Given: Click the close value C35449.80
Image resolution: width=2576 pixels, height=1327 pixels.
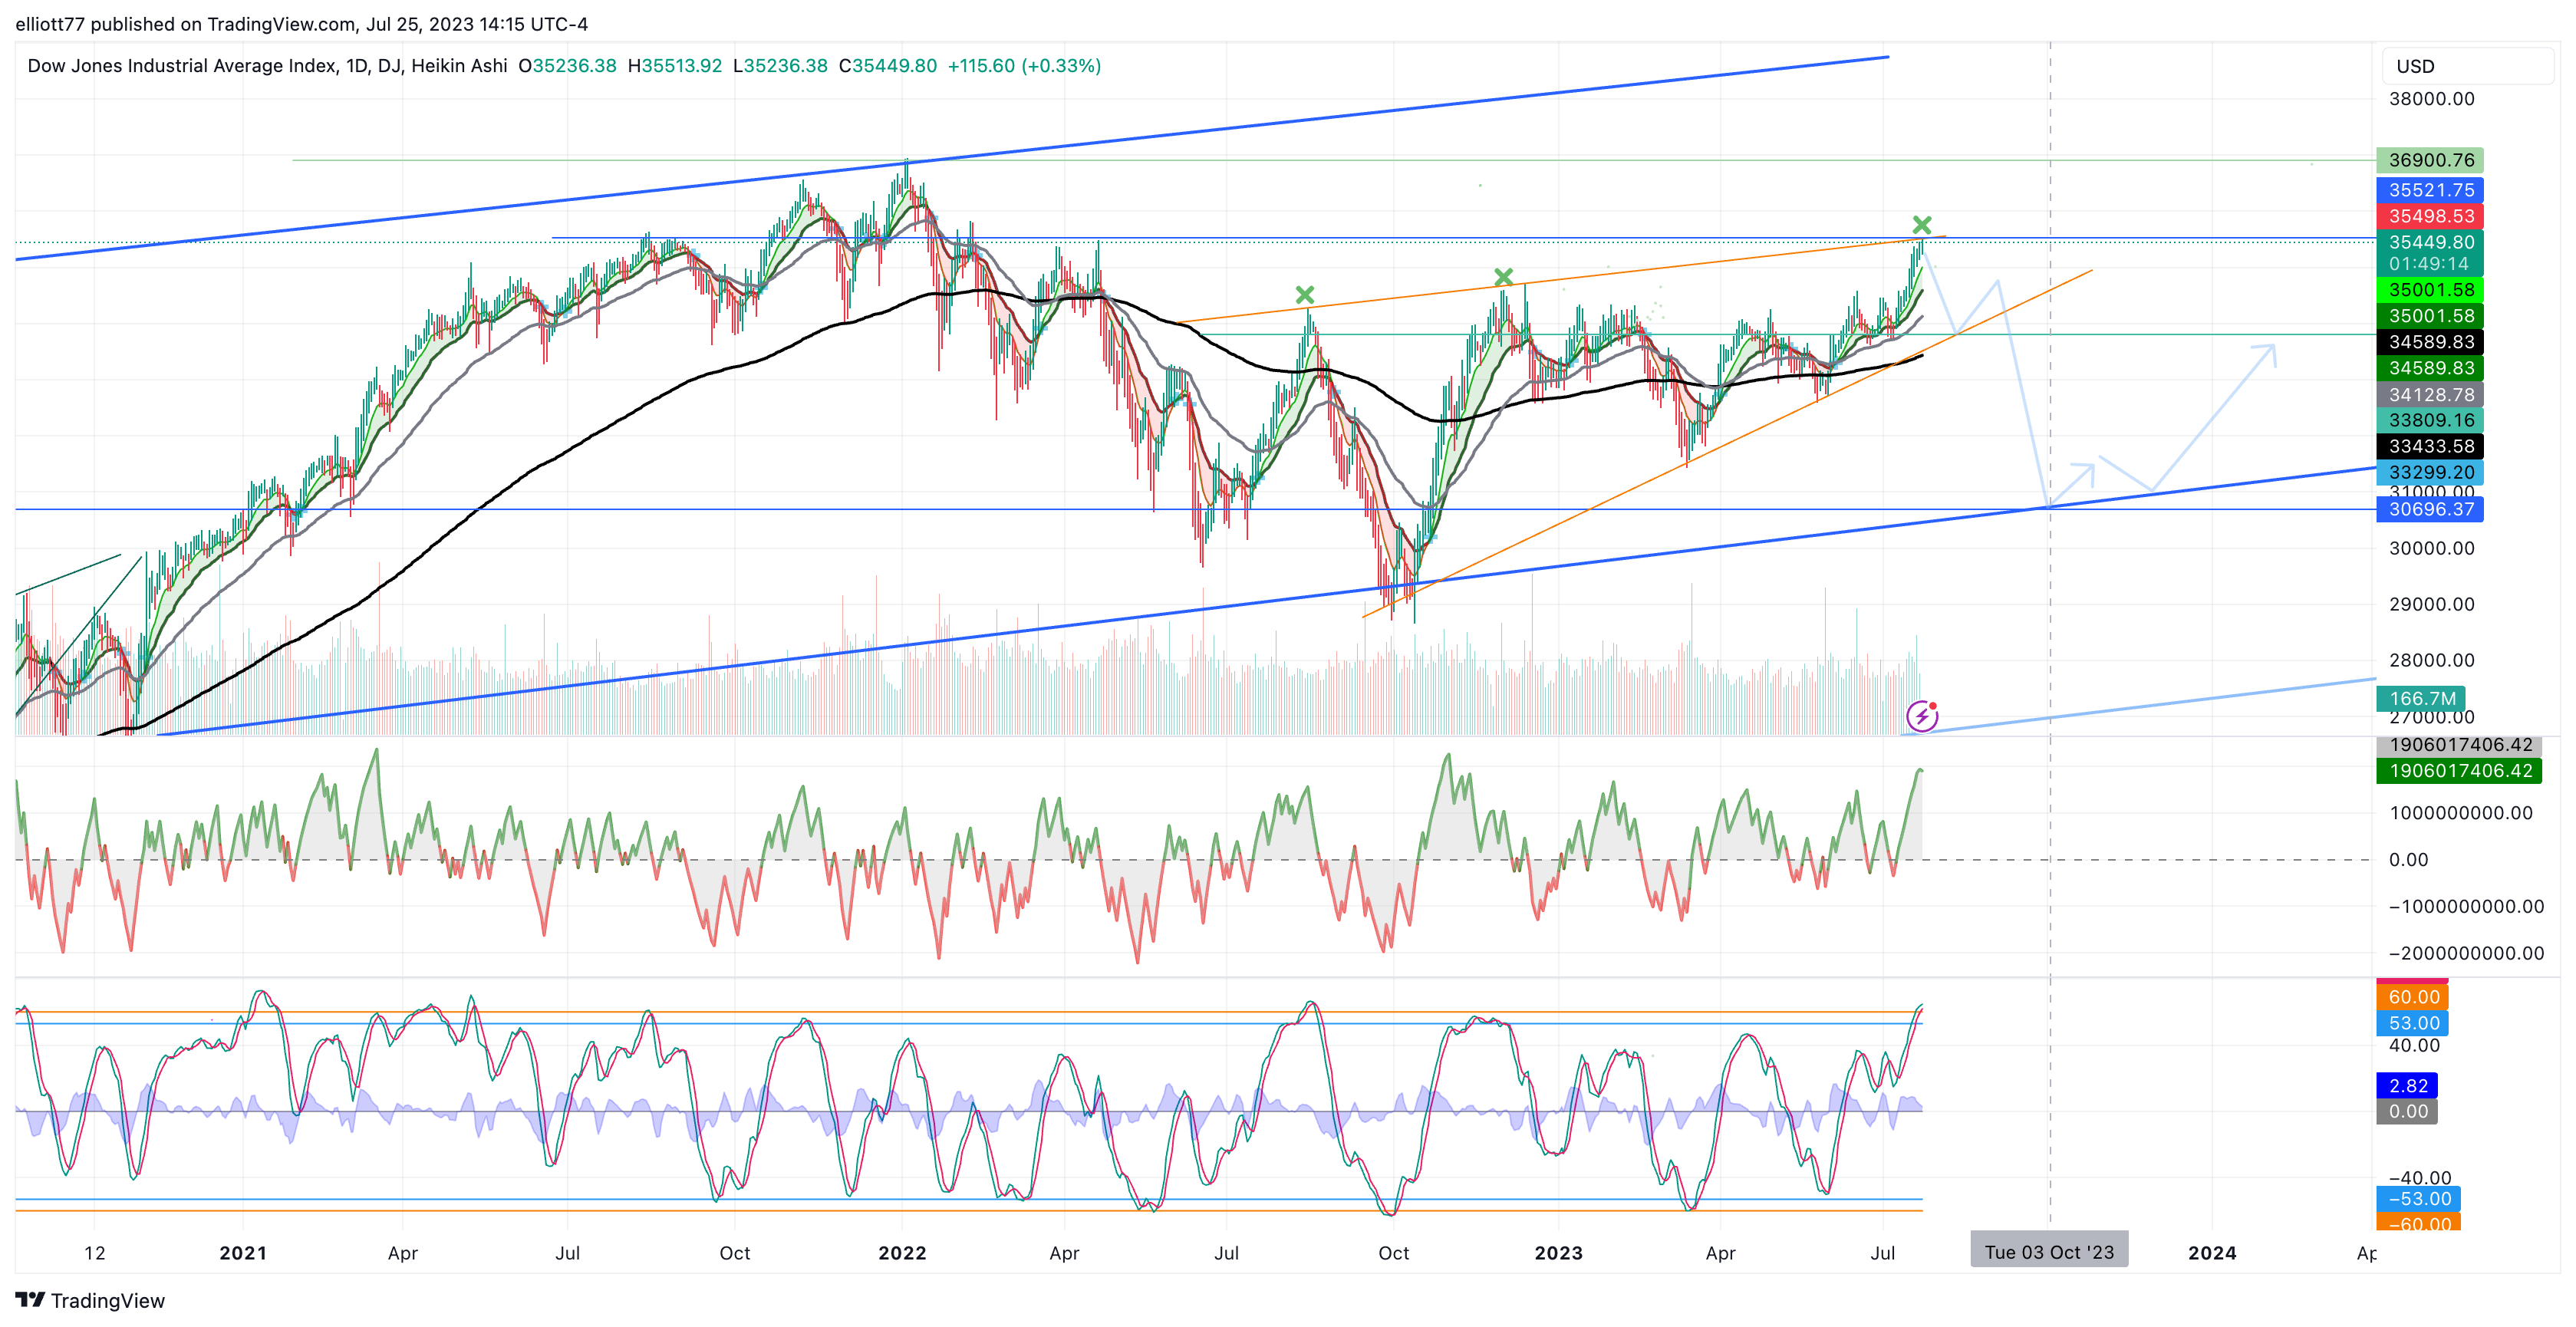Looking at the screenshot, I should pyautogui.click(x=888, y=66).
